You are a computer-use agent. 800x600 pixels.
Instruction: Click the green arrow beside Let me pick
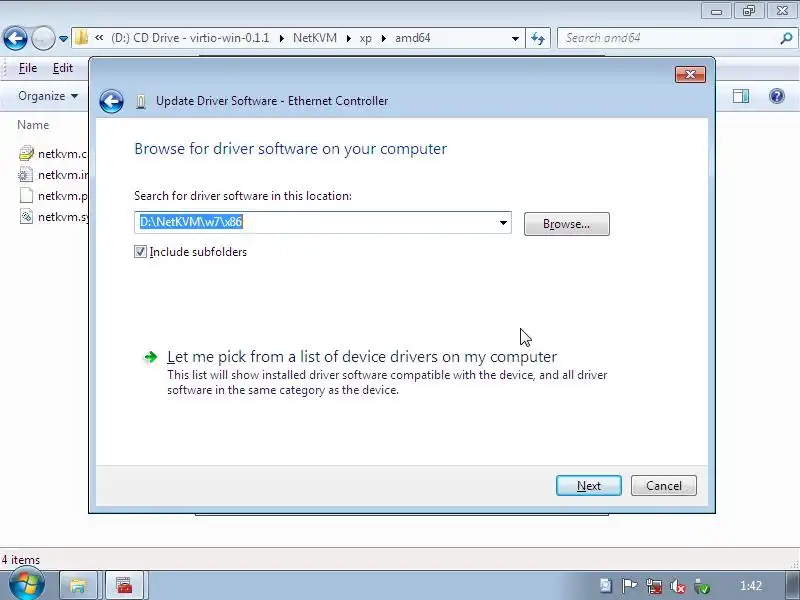pos(151,357)
